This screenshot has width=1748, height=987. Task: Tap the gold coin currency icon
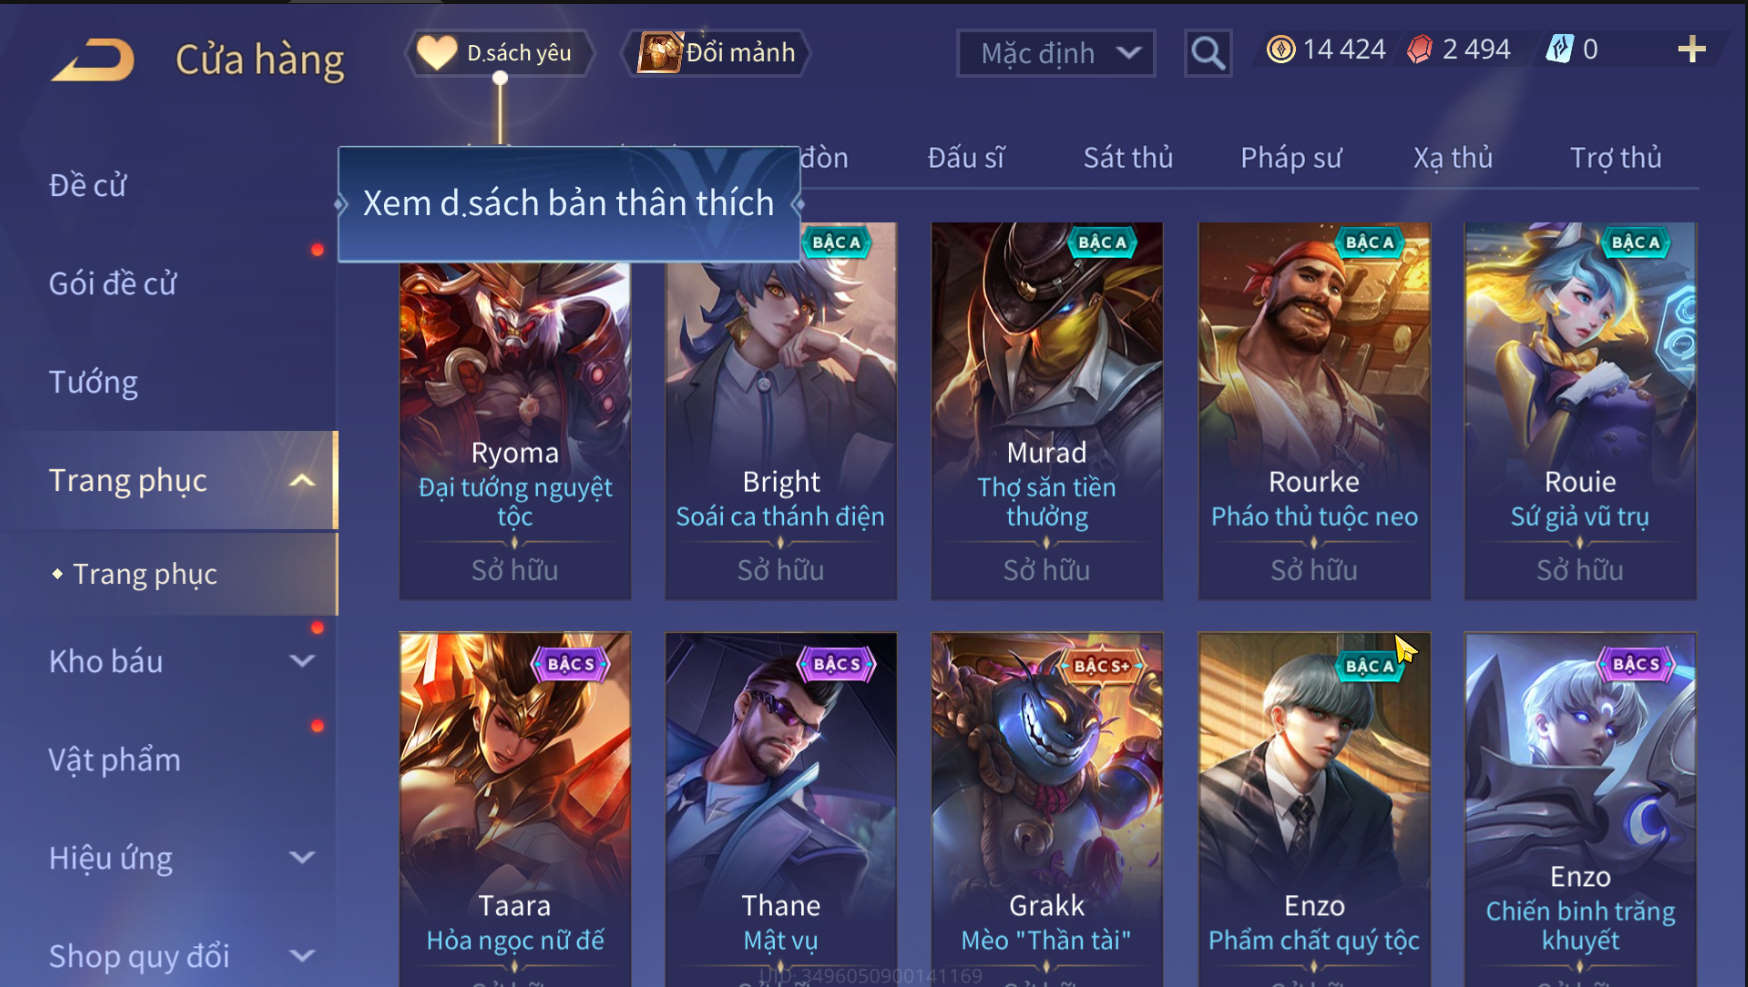[1280, 49]
